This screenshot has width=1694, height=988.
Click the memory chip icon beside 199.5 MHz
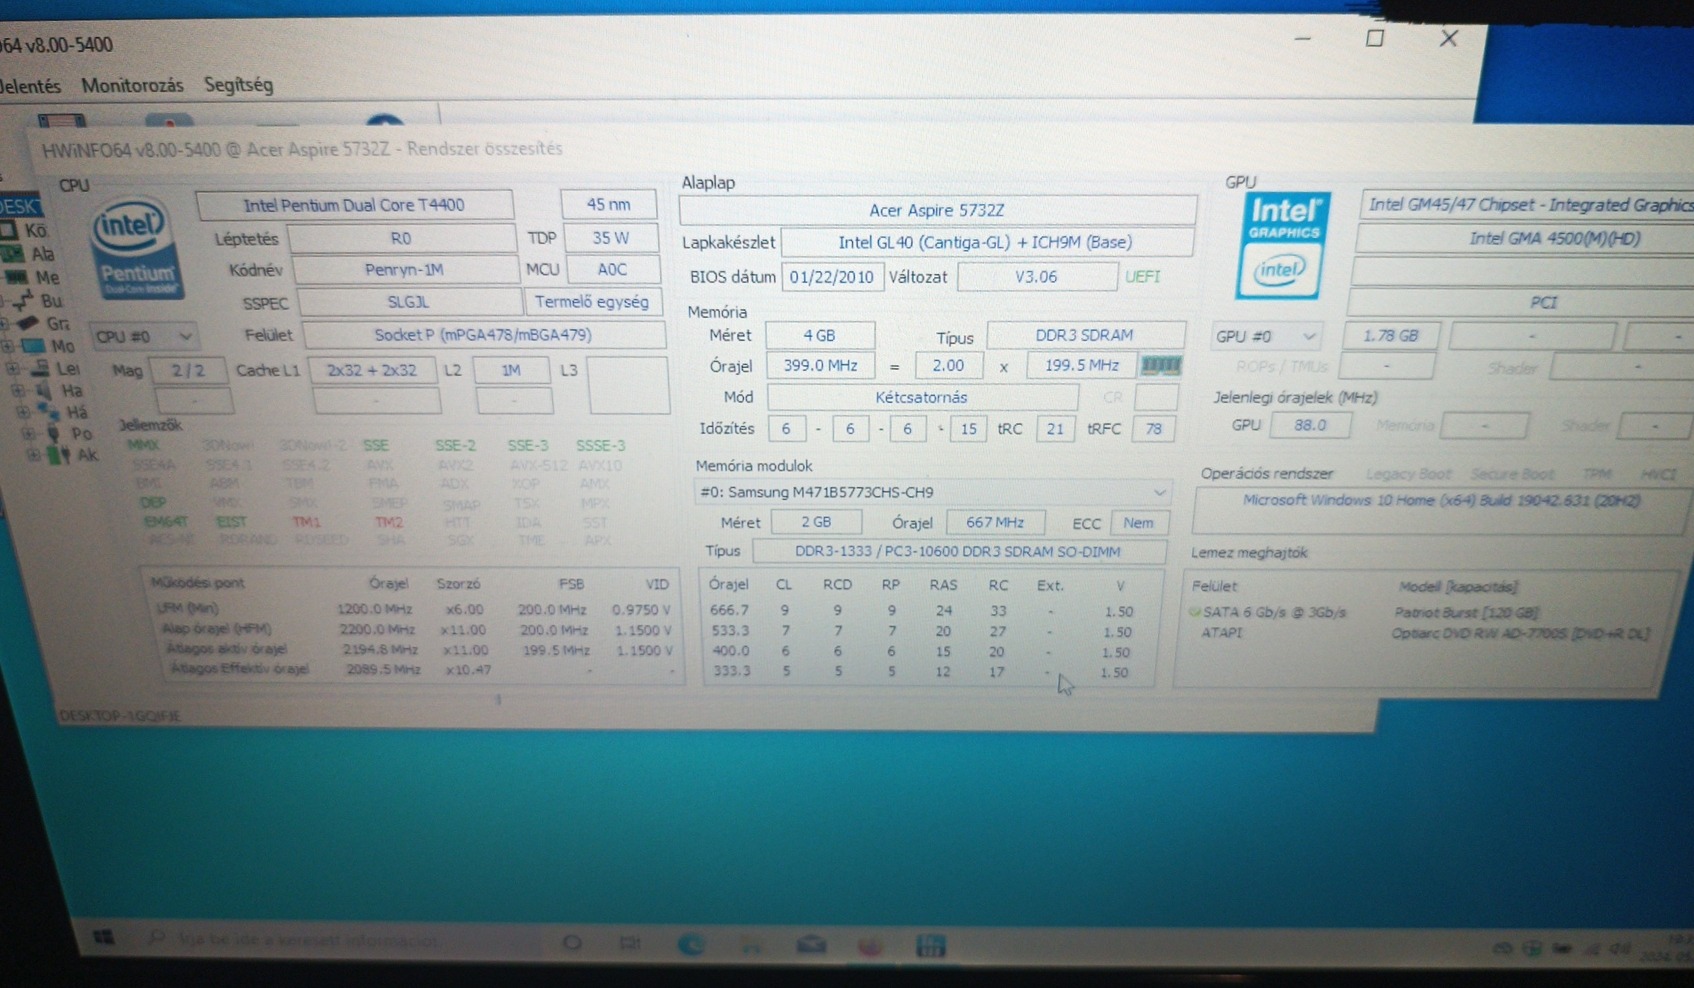click(1160, 366)
